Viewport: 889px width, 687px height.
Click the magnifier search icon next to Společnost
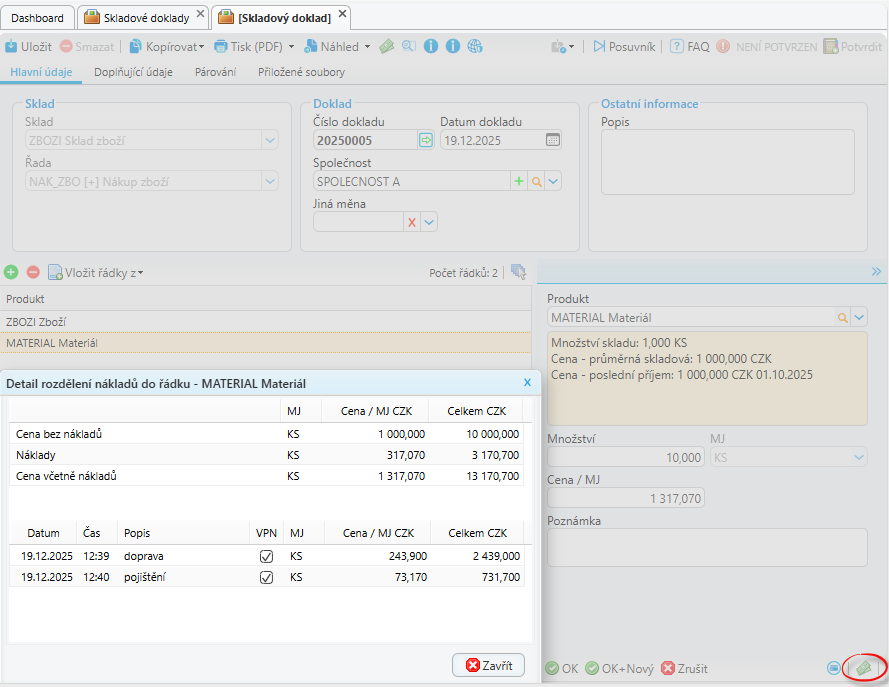click(536, 181)
